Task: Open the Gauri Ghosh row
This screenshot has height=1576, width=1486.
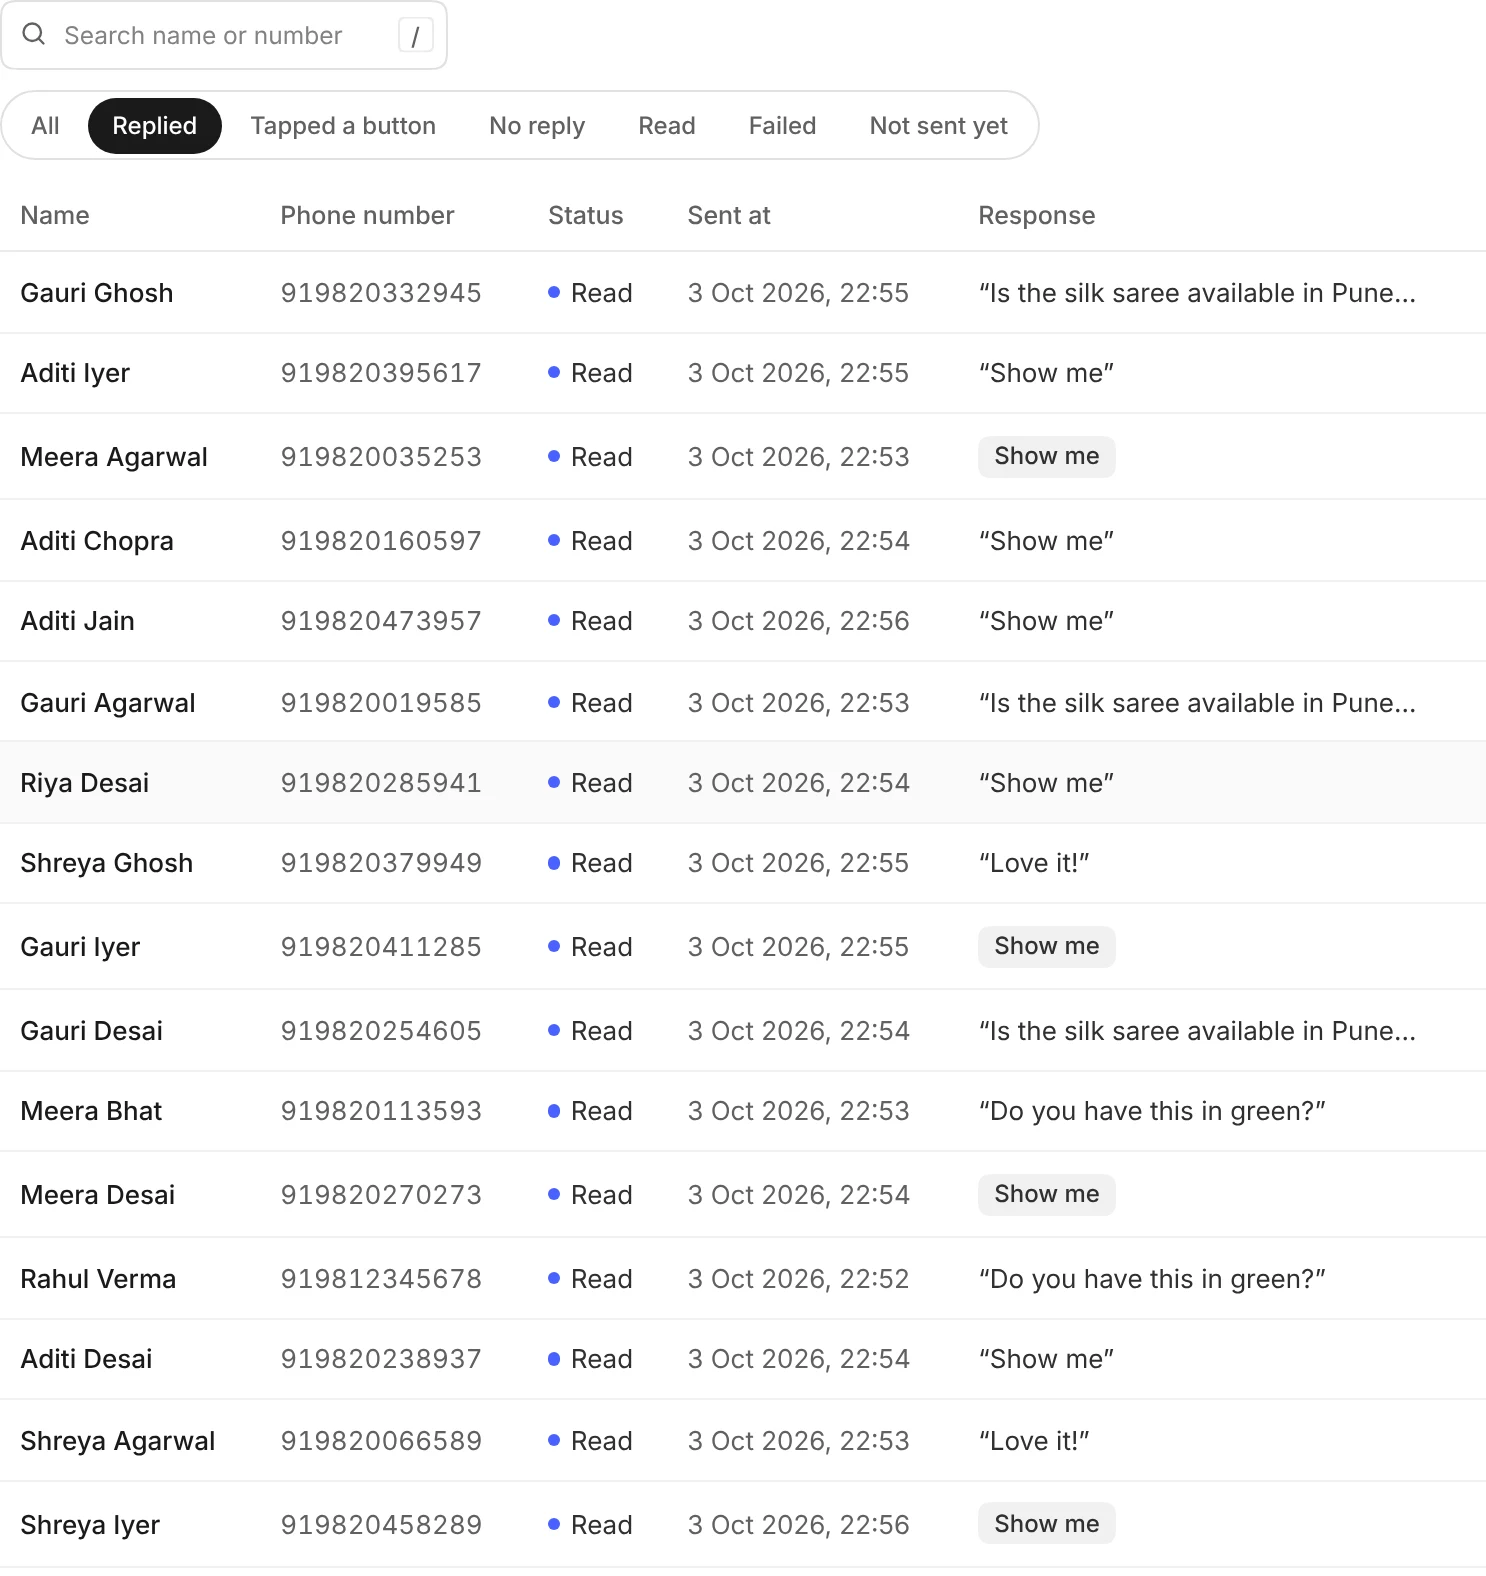Action: click(x=743, y=293)
